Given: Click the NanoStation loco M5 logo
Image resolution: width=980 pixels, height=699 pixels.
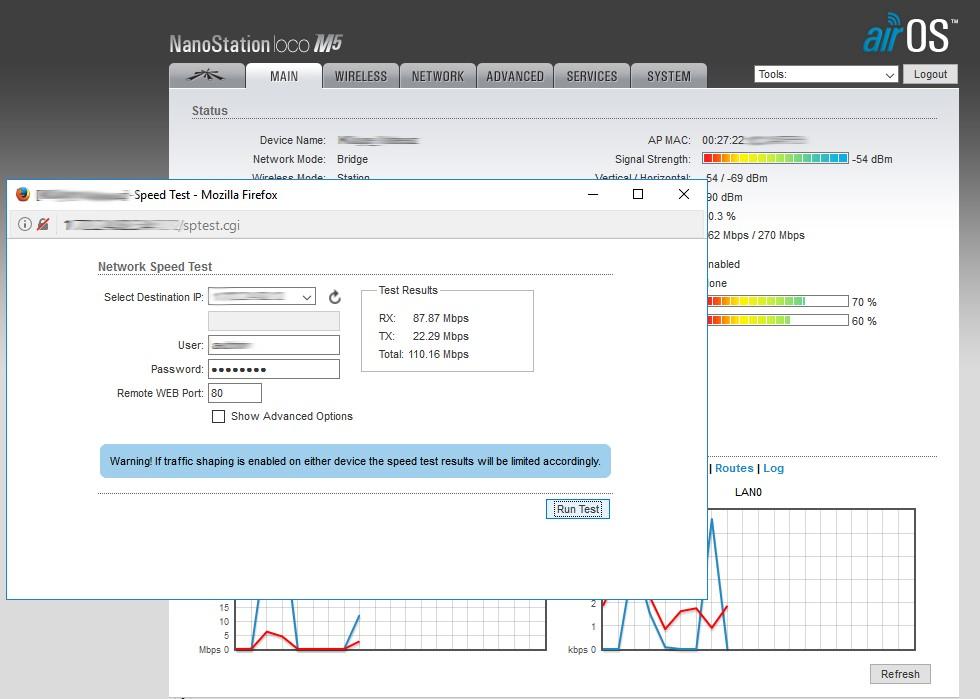Looking at the screenshot, I should click(x=256, y=44).
